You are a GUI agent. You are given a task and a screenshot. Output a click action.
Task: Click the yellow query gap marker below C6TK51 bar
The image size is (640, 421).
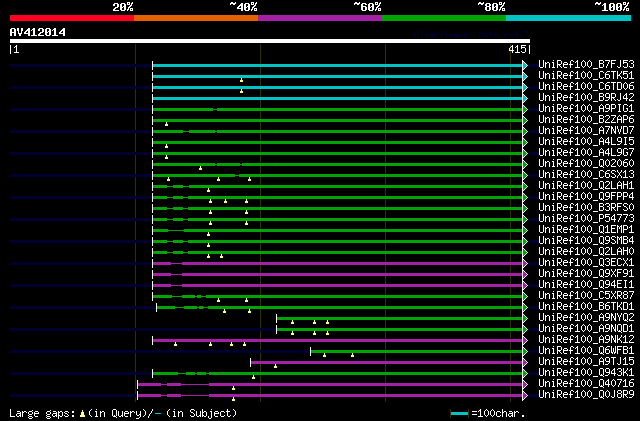[x=242, y=80]
